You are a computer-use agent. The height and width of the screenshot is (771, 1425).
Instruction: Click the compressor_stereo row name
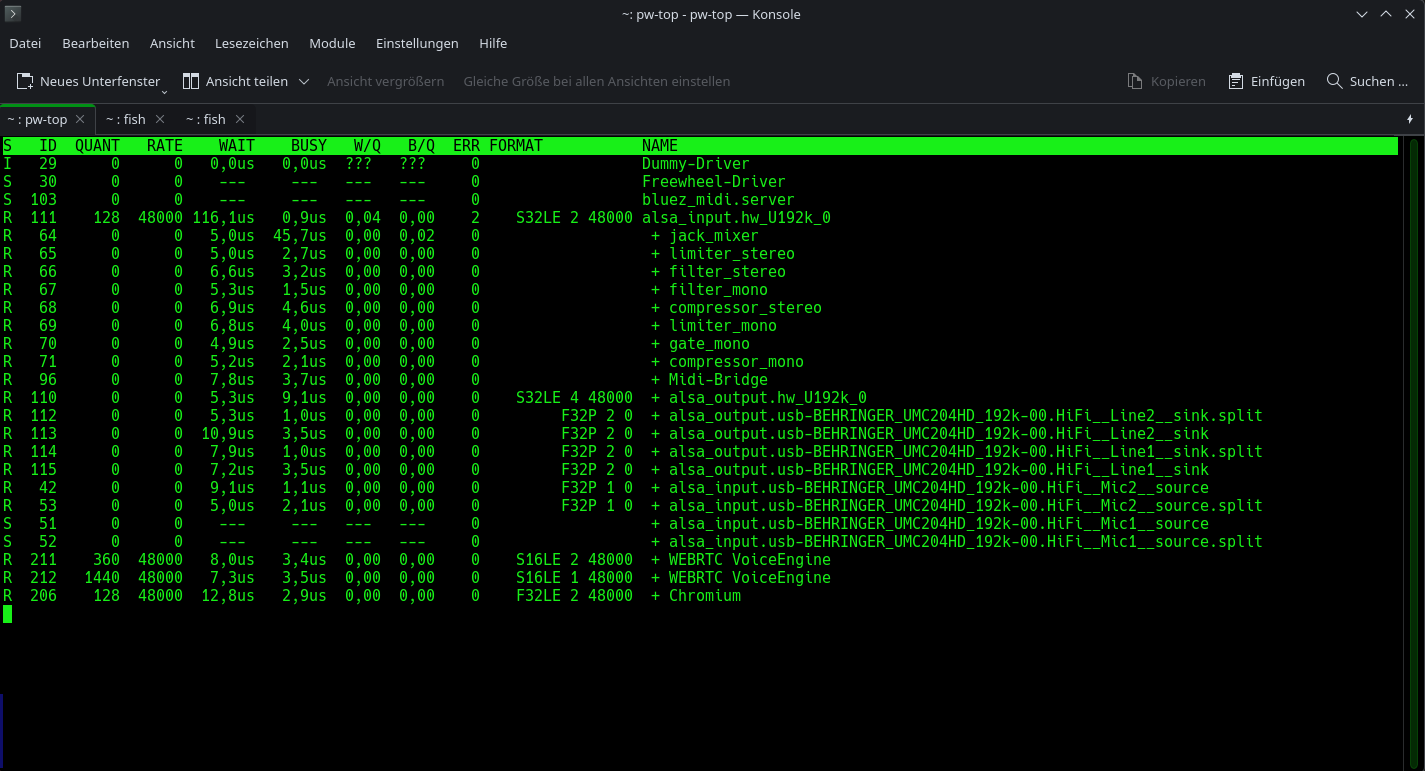click(x=745, y=308)
